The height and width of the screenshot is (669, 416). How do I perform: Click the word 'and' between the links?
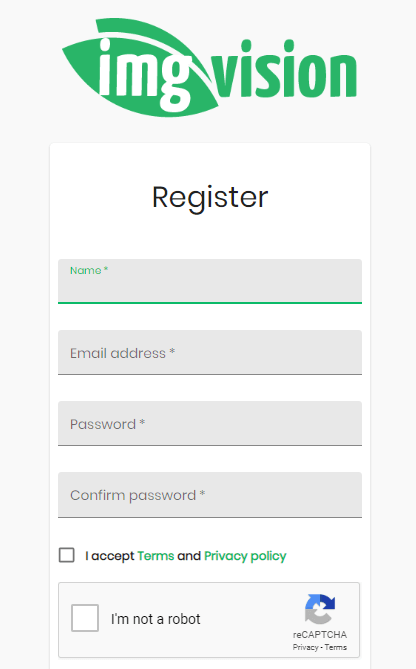189,556
